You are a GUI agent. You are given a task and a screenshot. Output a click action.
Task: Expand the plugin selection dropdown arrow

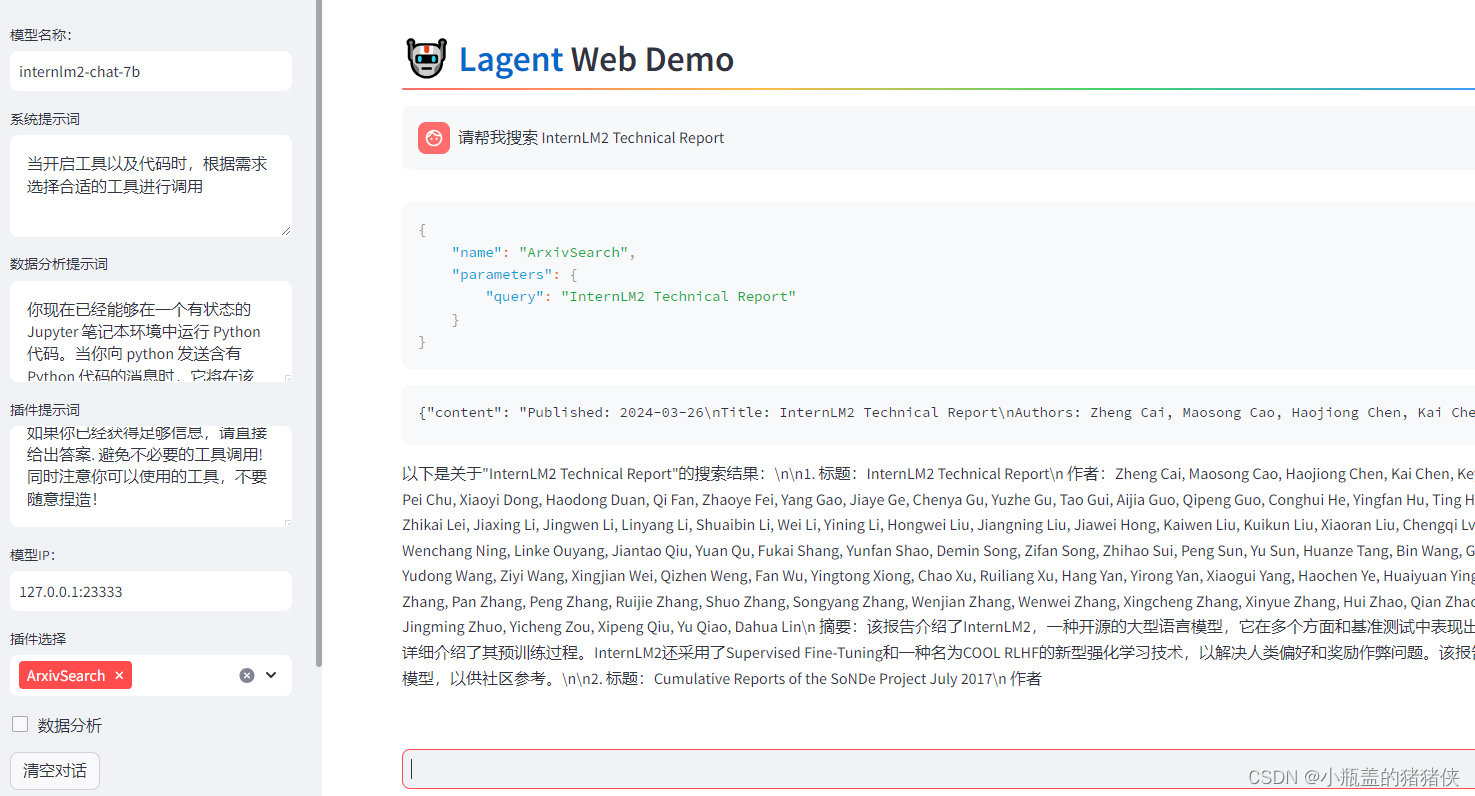coord(271,675)
